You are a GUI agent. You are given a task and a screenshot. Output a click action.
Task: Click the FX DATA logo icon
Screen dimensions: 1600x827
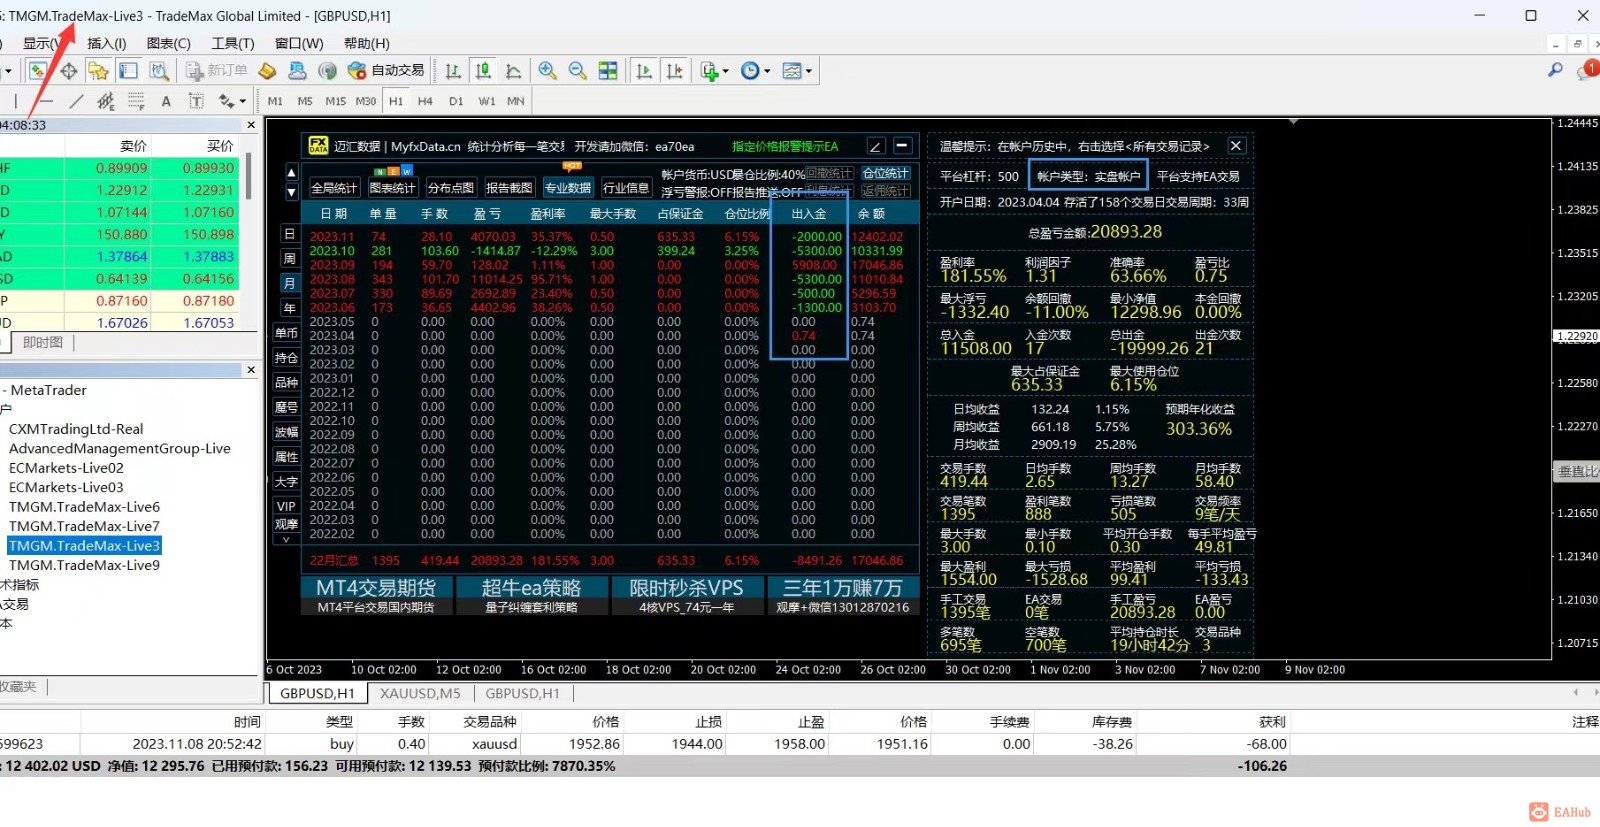click(318, 146)
